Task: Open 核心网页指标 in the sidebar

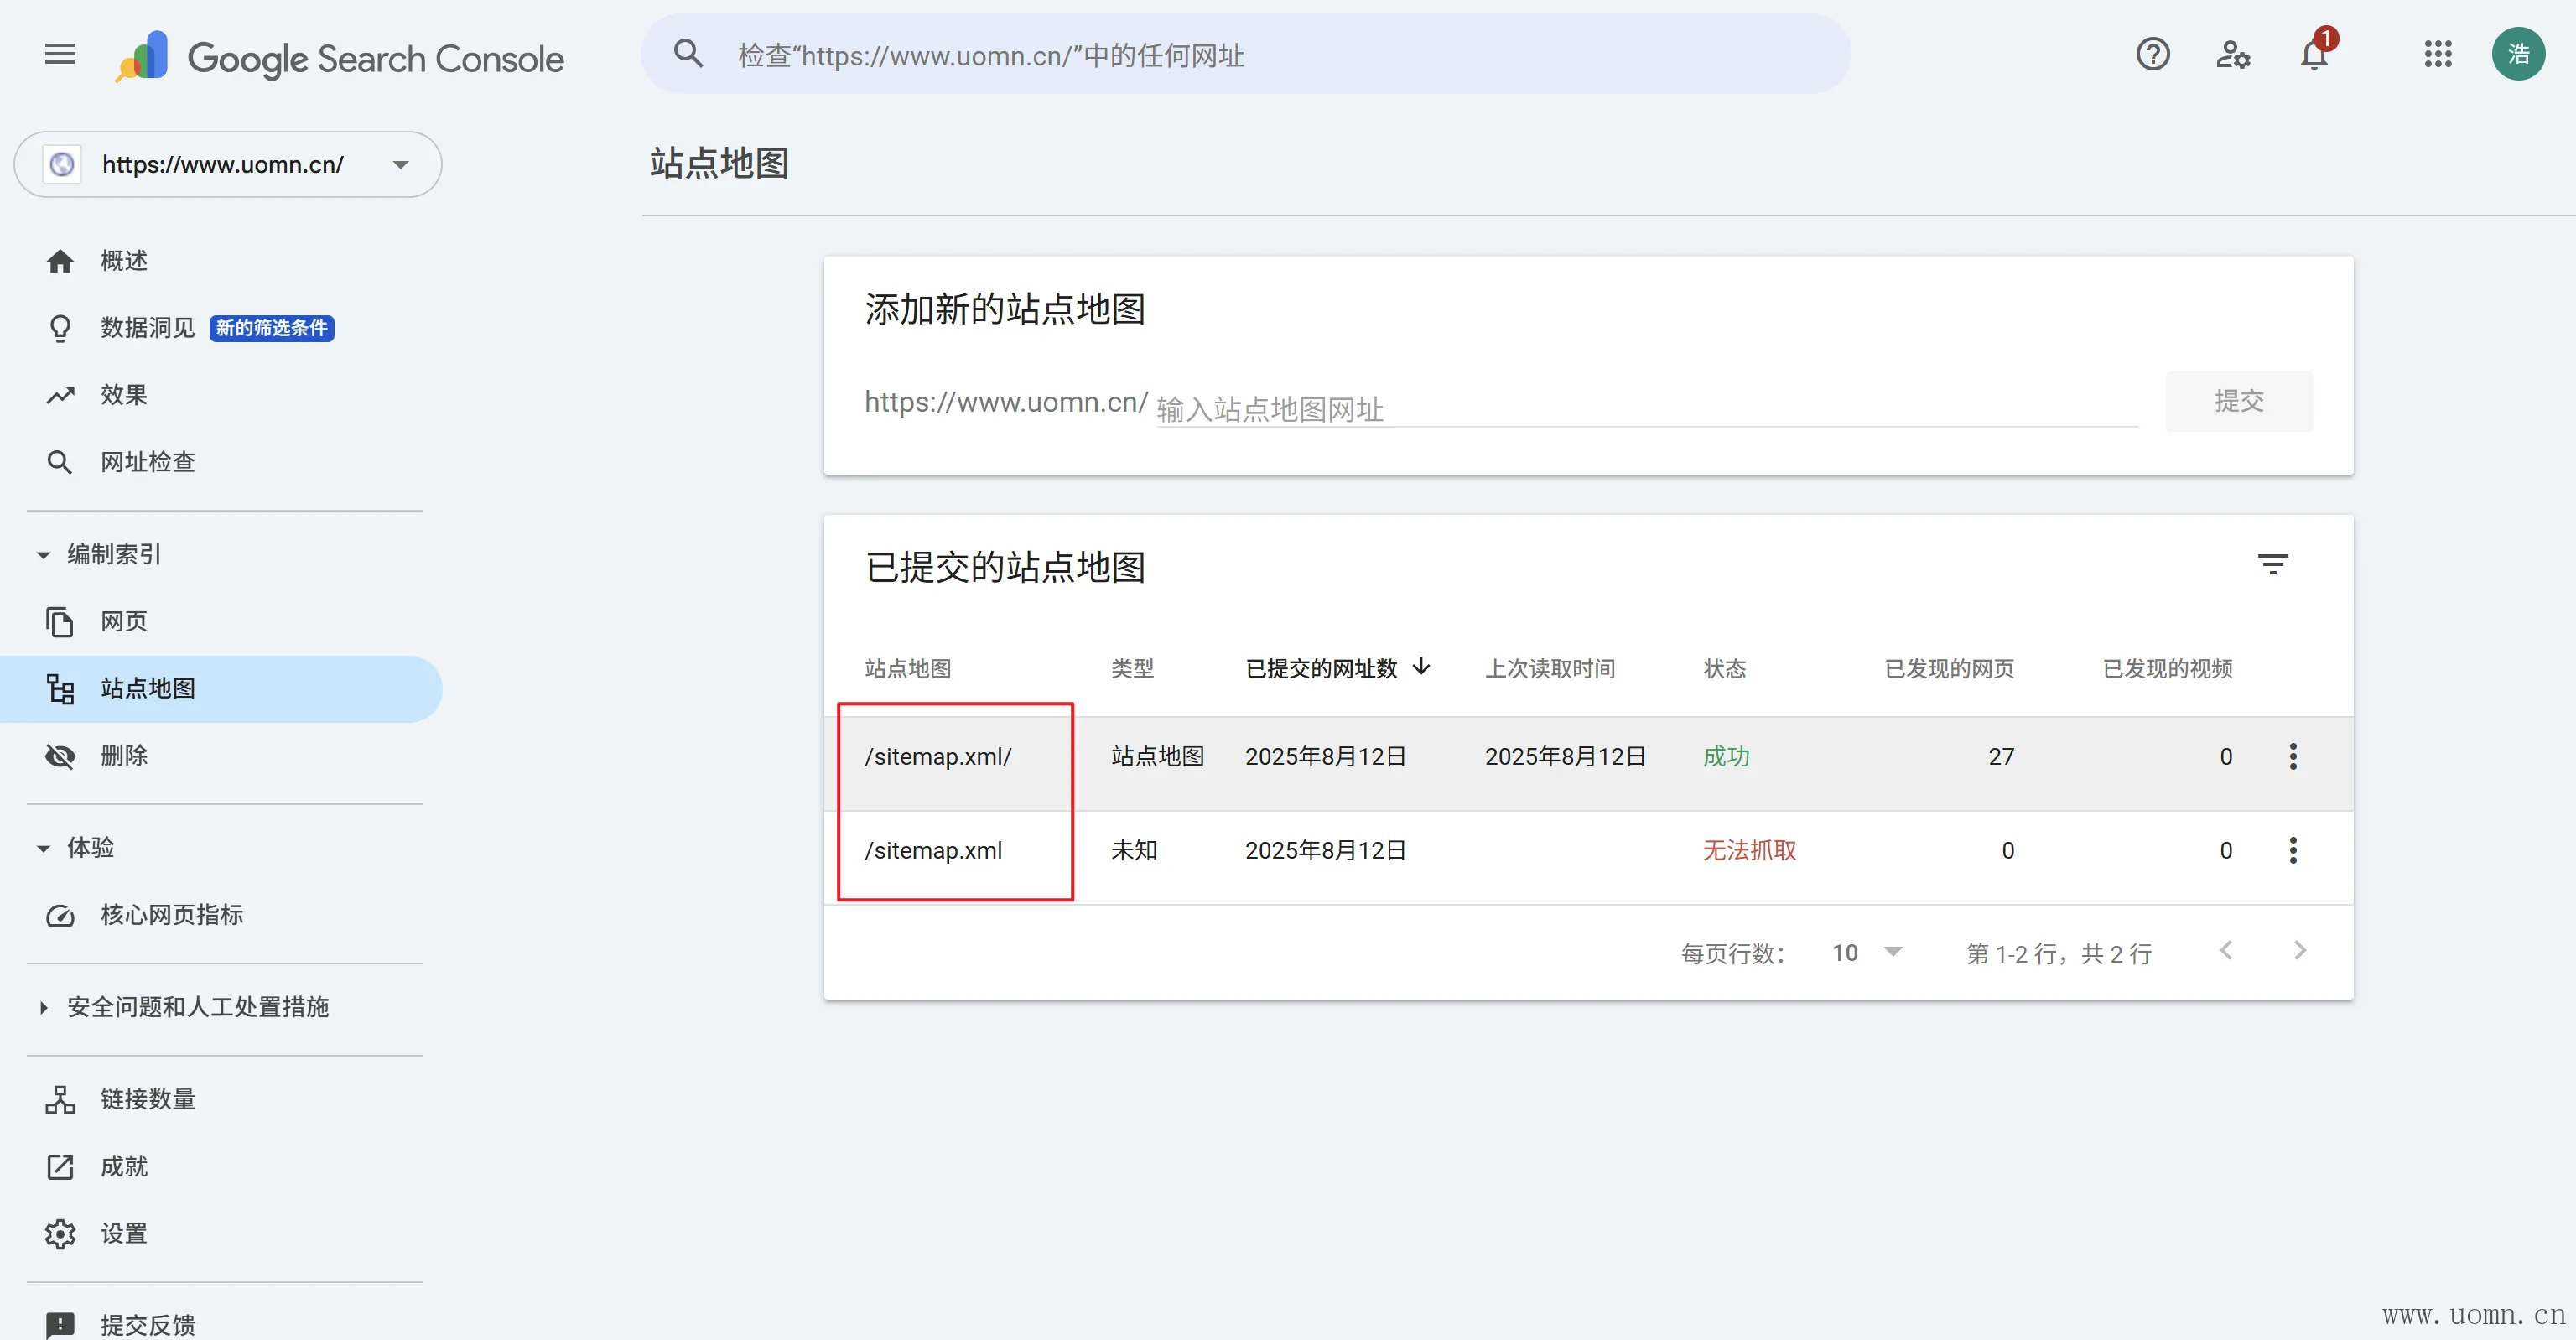Action: click(172, 915)
